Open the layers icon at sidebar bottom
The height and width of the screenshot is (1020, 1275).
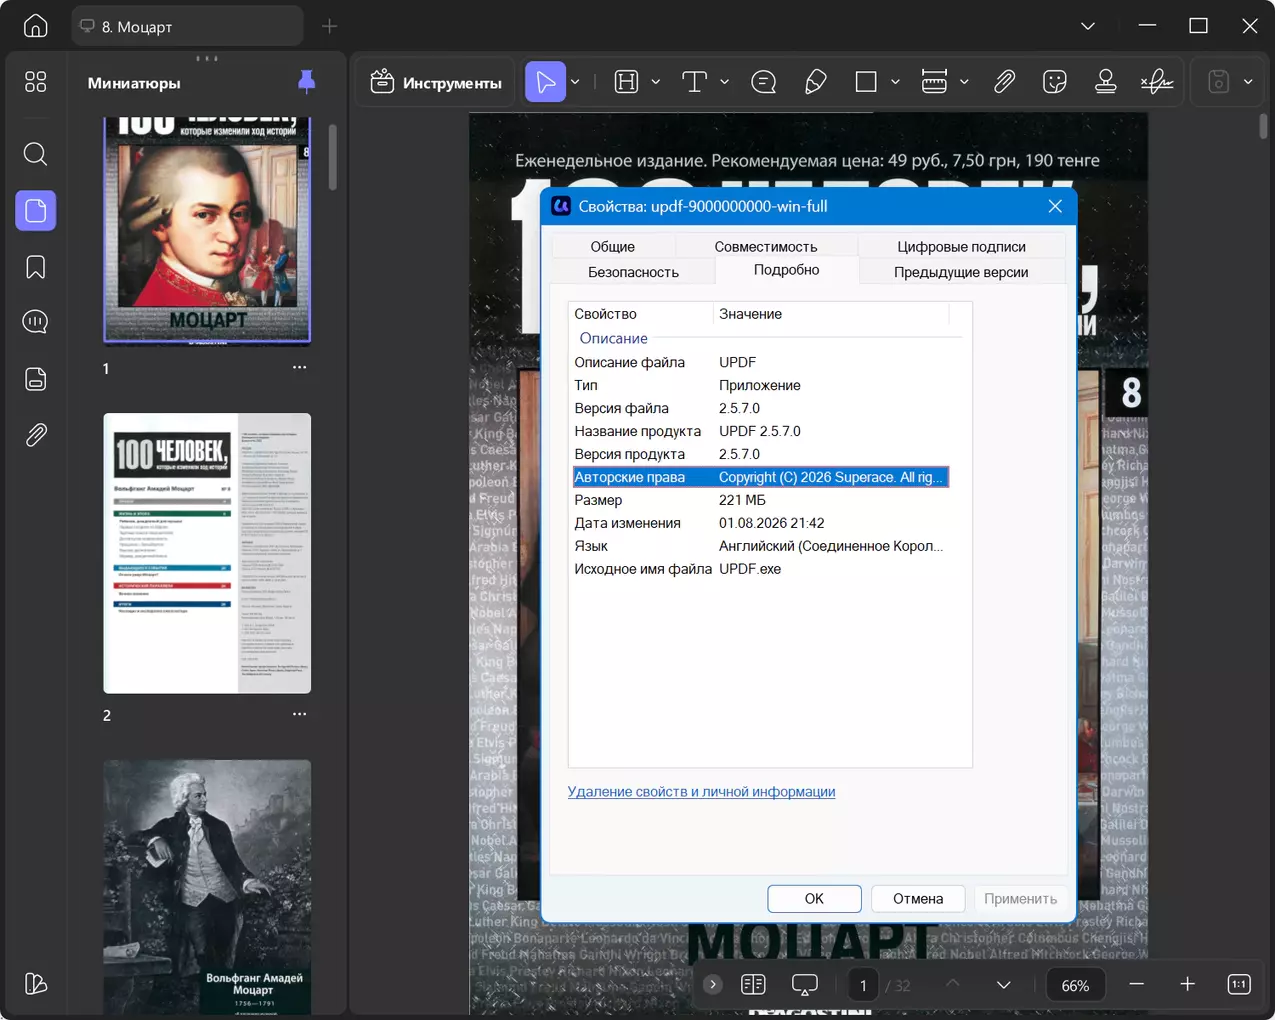[x=36, y=984]
